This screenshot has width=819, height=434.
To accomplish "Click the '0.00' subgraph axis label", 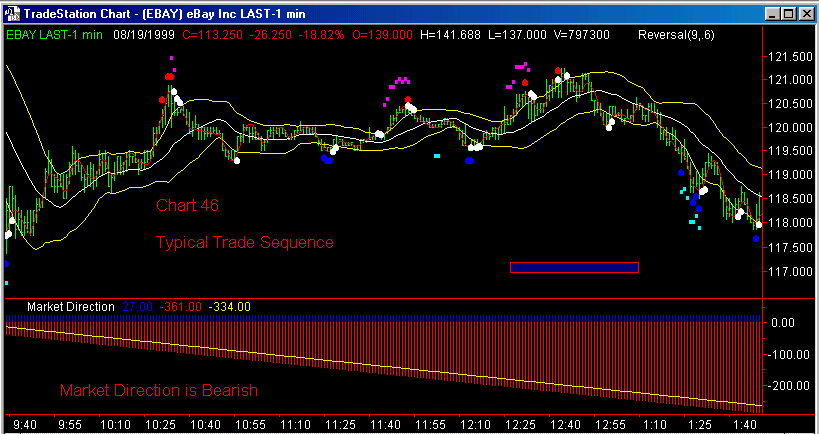I will tap(783, 323).
